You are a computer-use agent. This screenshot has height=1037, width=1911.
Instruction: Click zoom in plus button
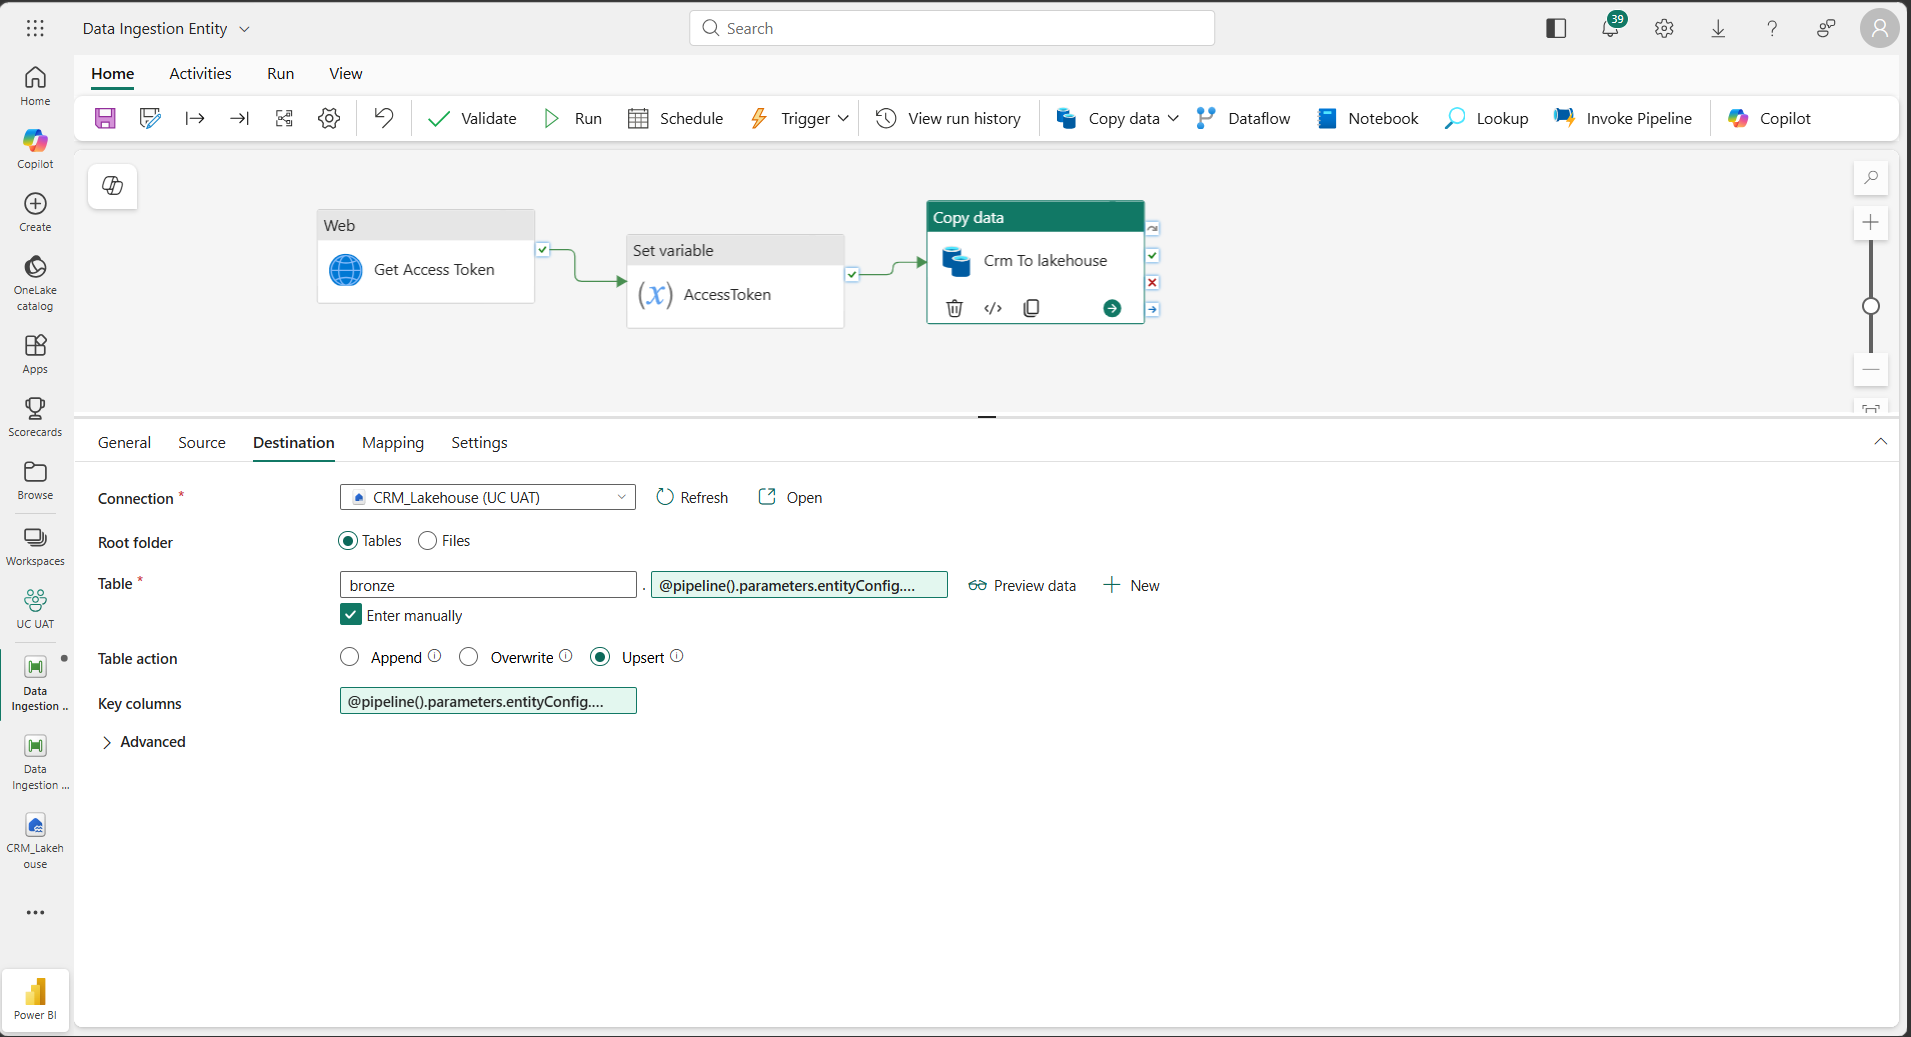pyautogui.click(x=1870, y=222)
